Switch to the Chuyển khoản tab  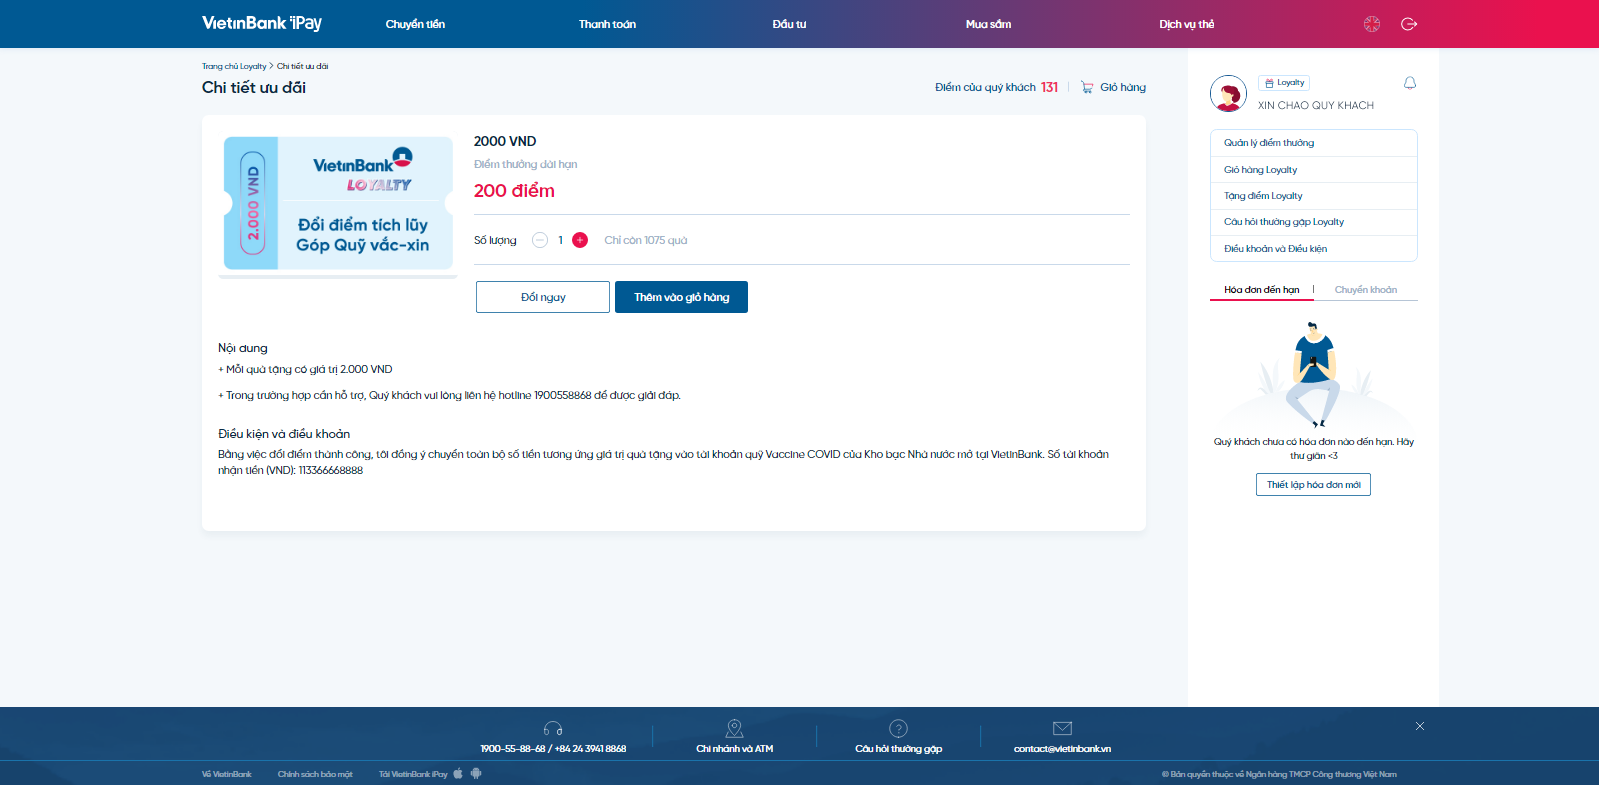tap(1366, 290)
